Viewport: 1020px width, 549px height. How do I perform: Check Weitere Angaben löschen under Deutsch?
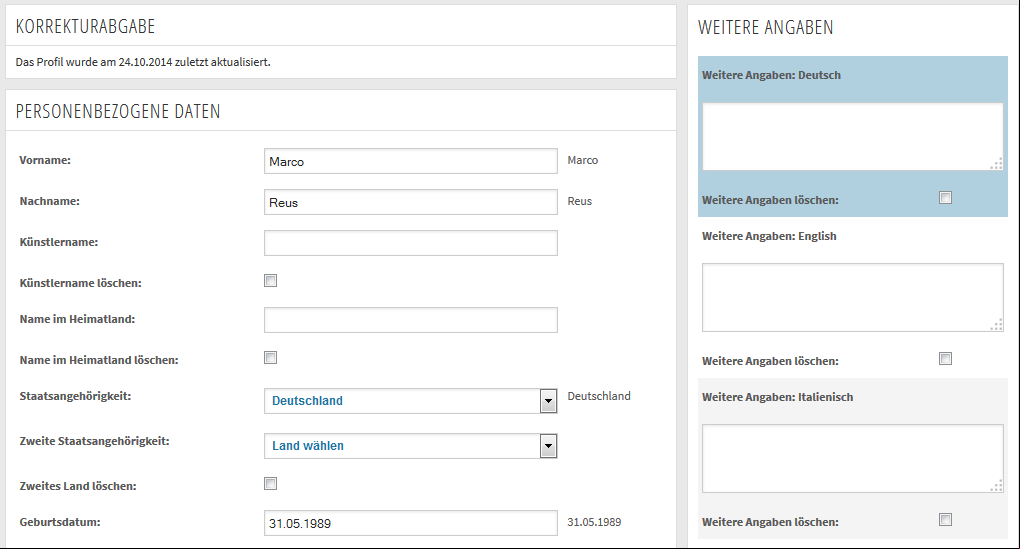(946, 198)
